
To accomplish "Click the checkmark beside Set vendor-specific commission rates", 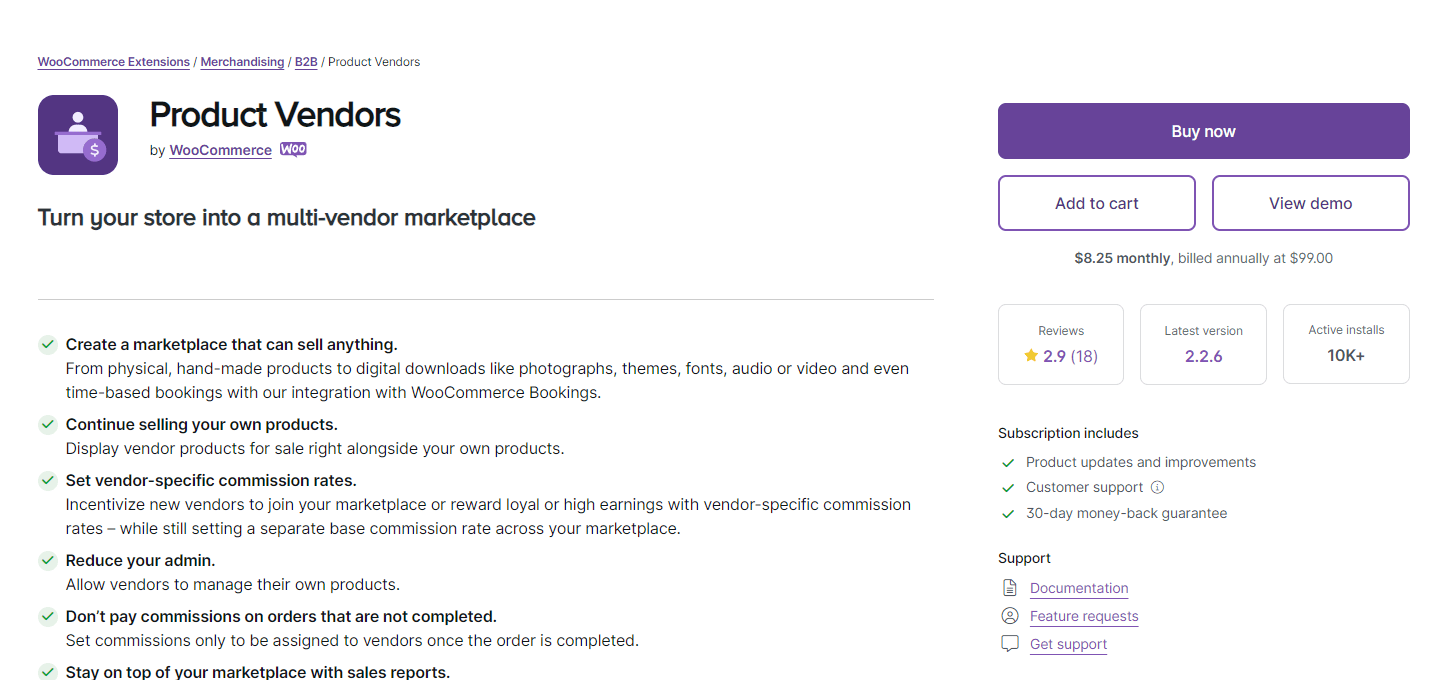I will point(47,480).
